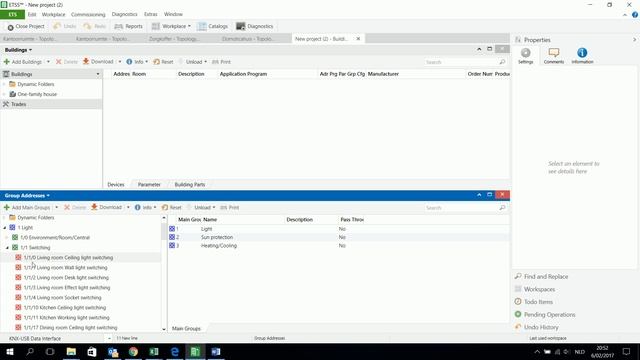Open Info dropdown in Buildings panel
The width and height of the screenshot is (640, 360).
click(137, 62)
